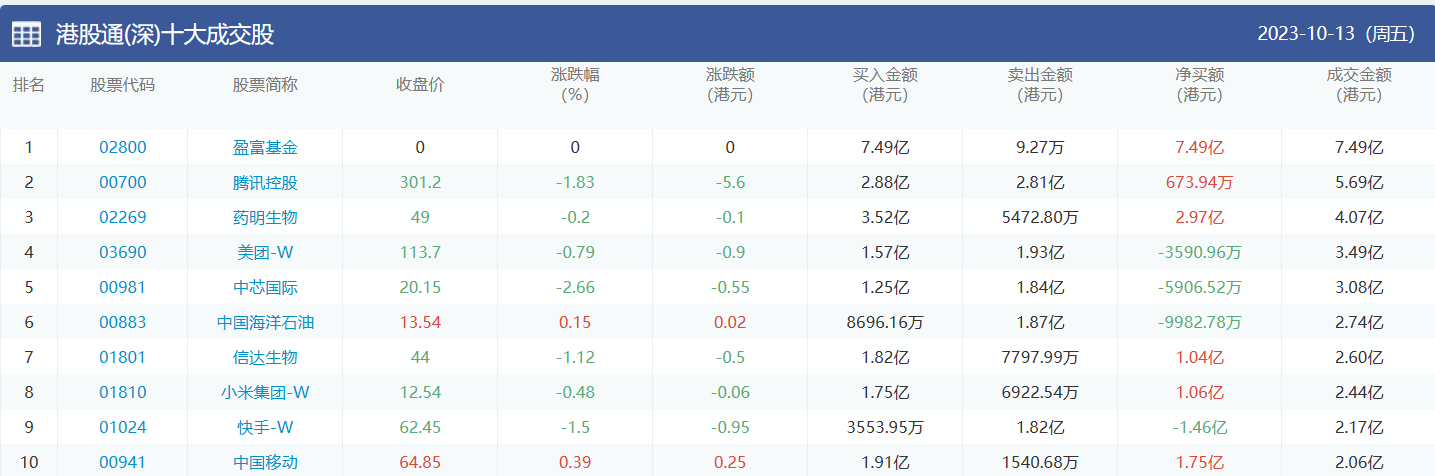Click stock code 00883
Viewport: 1435px width, 476px height.
tap(123, 323)
